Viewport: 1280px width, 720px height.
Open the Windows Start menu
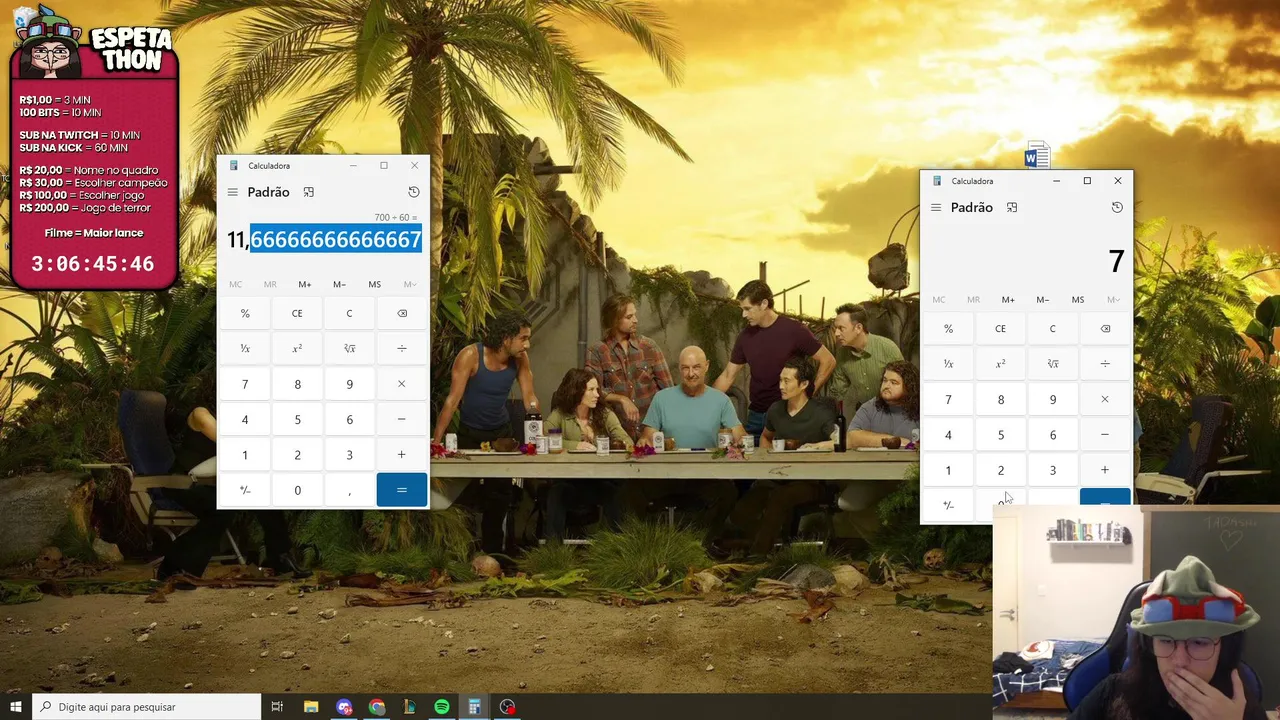pos(16,707)
